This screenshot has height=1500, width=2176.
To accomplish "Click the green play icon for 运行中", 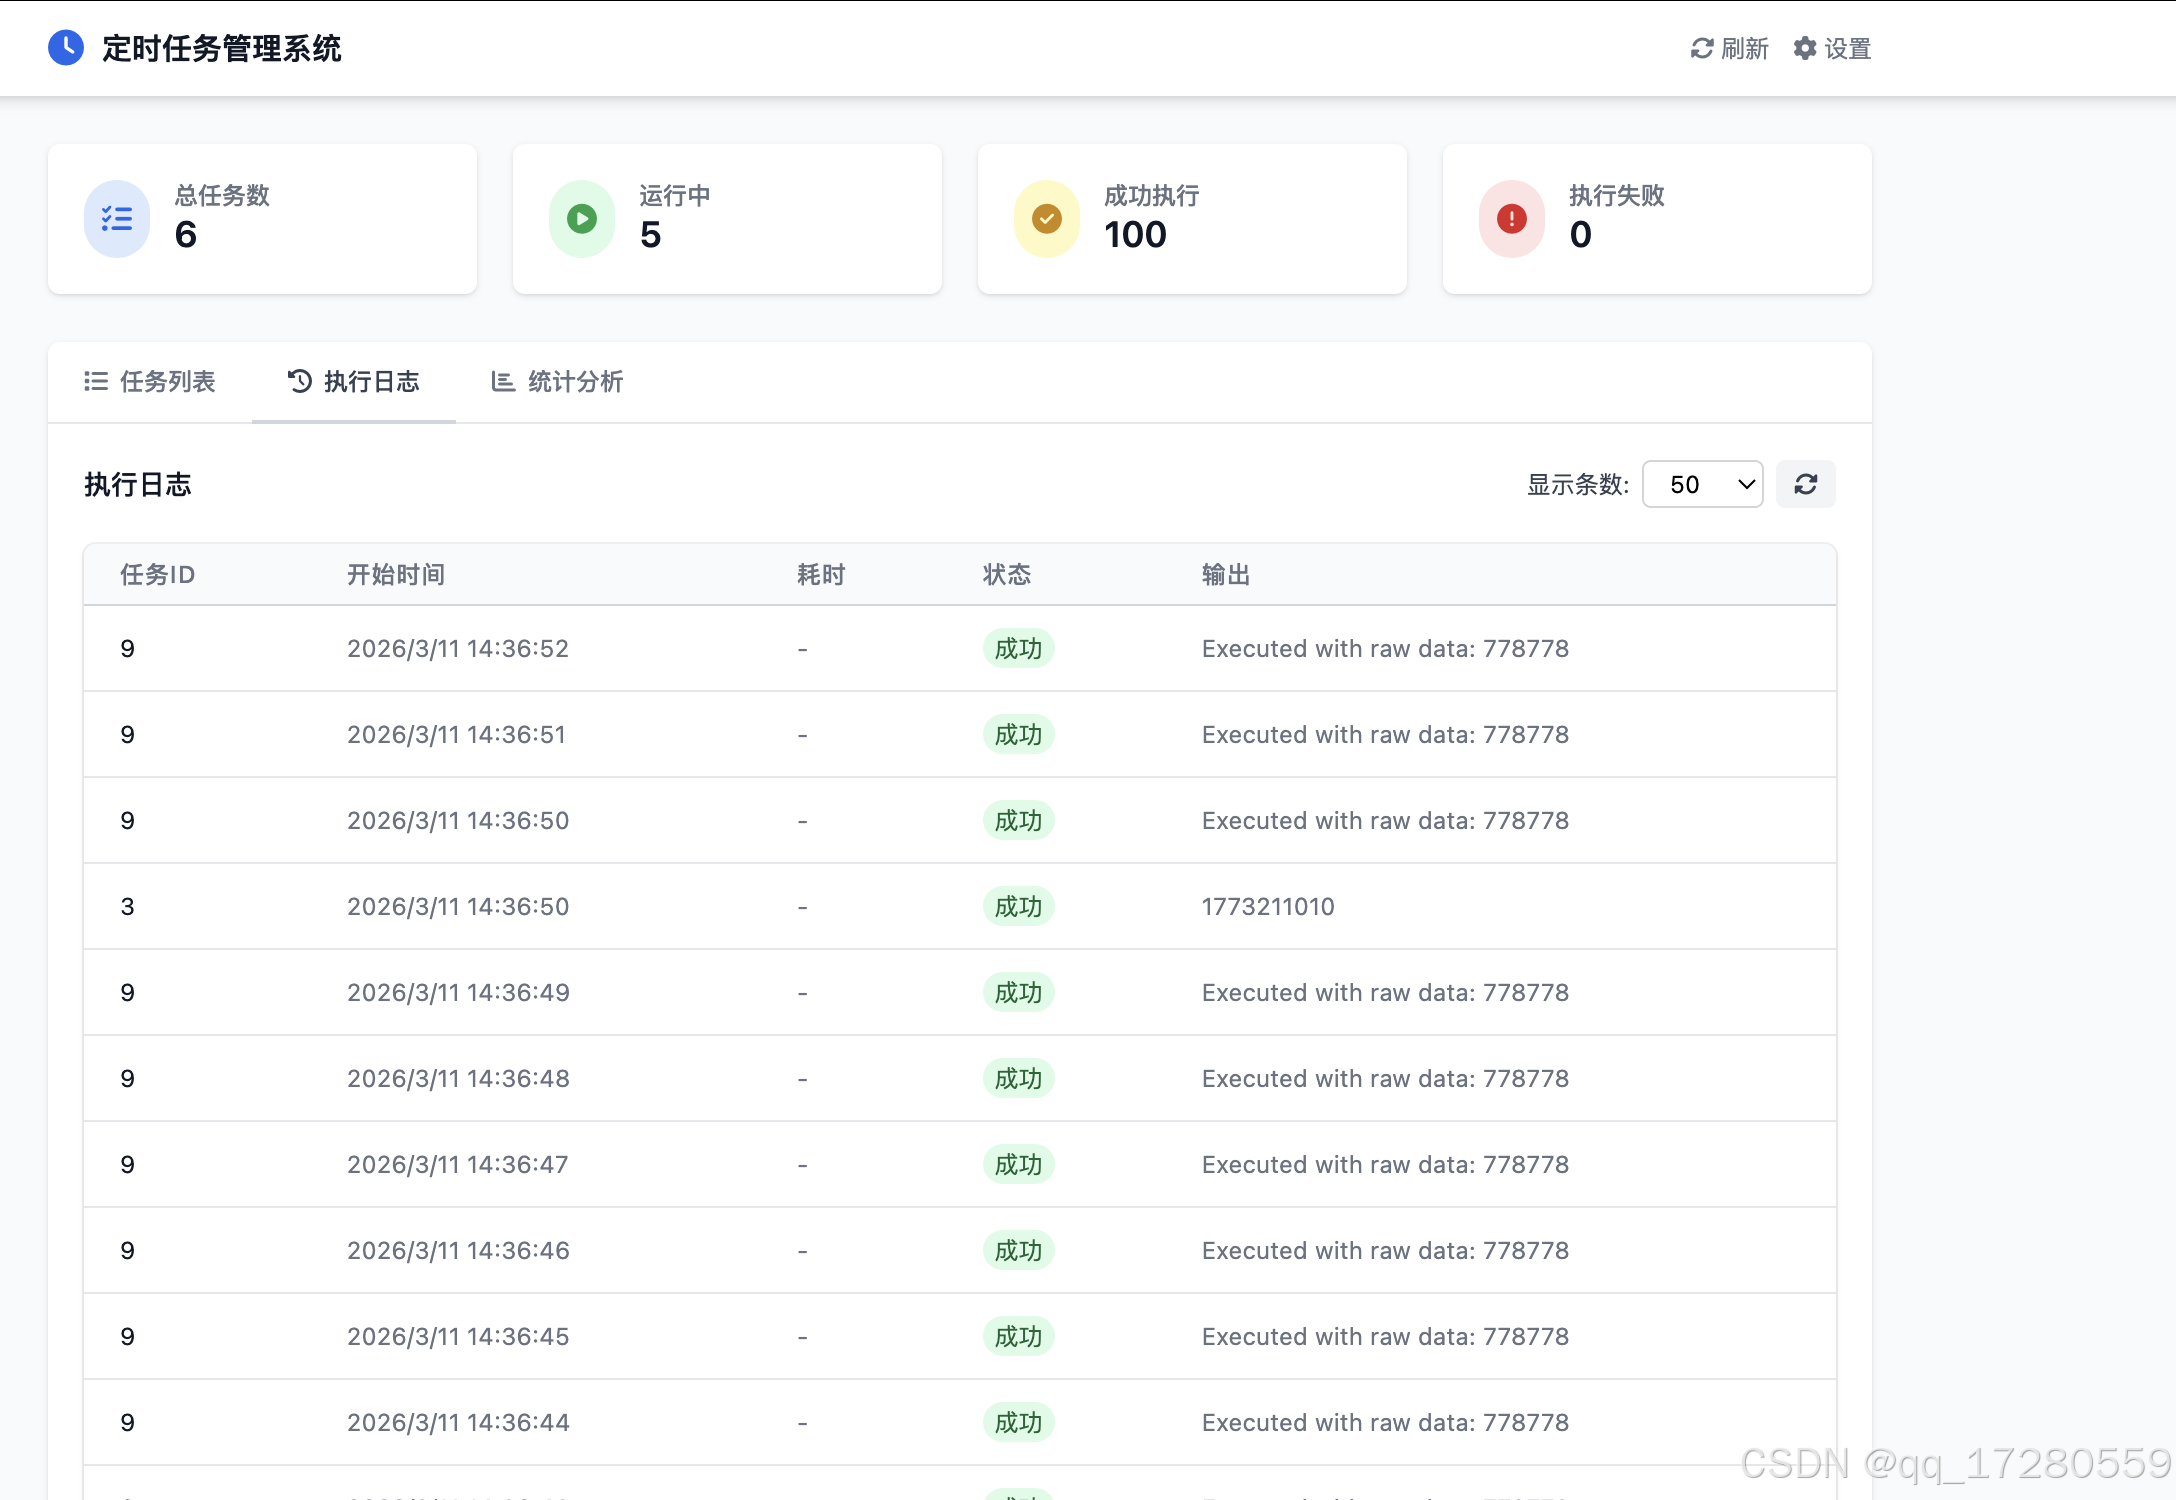I will tap(582, 219).
